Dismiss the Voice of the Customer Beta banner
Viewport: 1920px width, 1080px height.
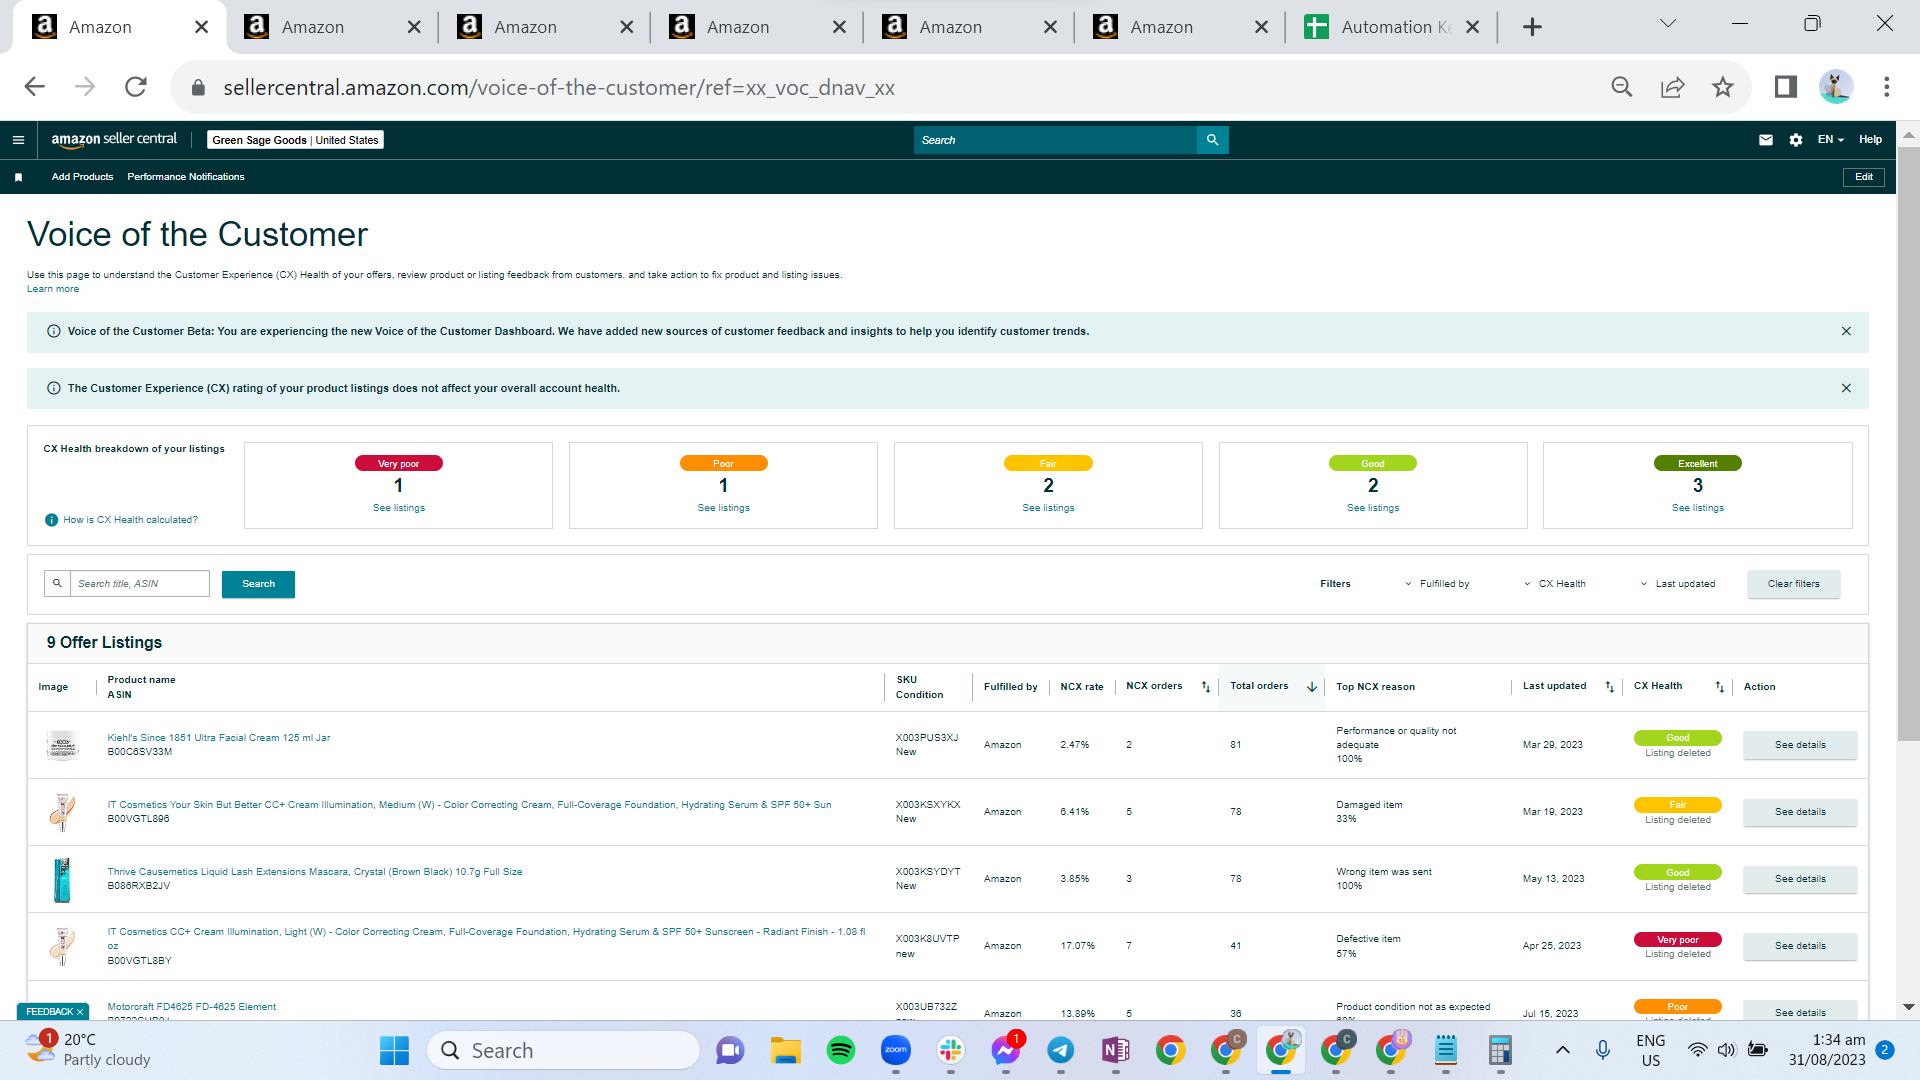1846,331
